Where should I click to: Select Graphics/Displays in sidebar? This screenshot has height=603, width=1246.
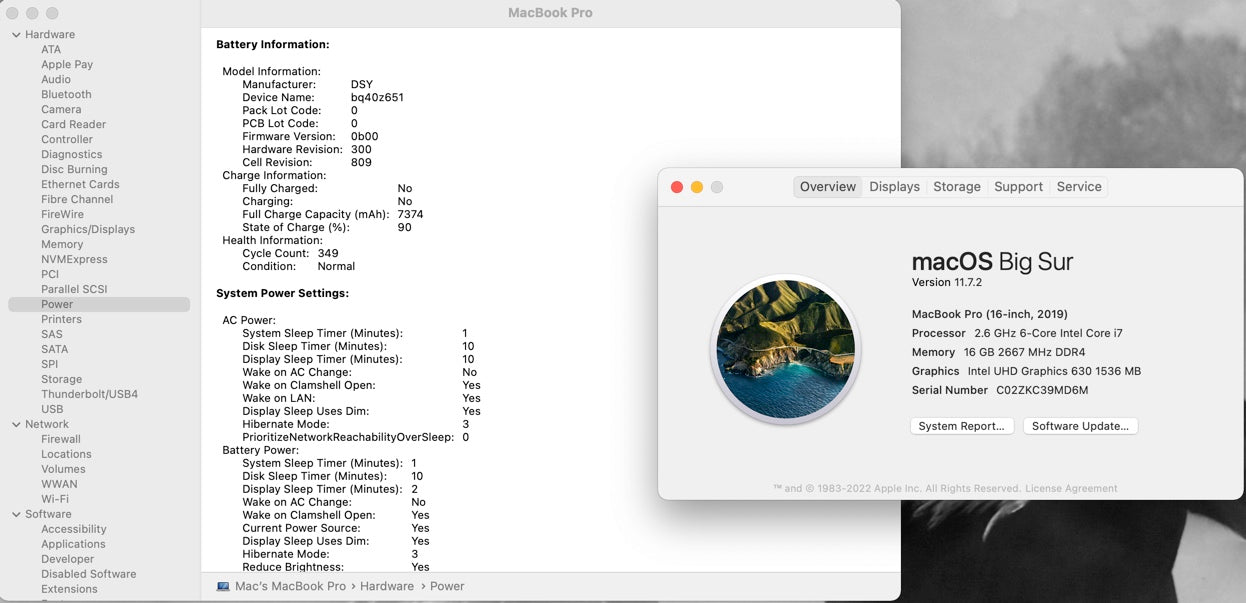point(88,230)
